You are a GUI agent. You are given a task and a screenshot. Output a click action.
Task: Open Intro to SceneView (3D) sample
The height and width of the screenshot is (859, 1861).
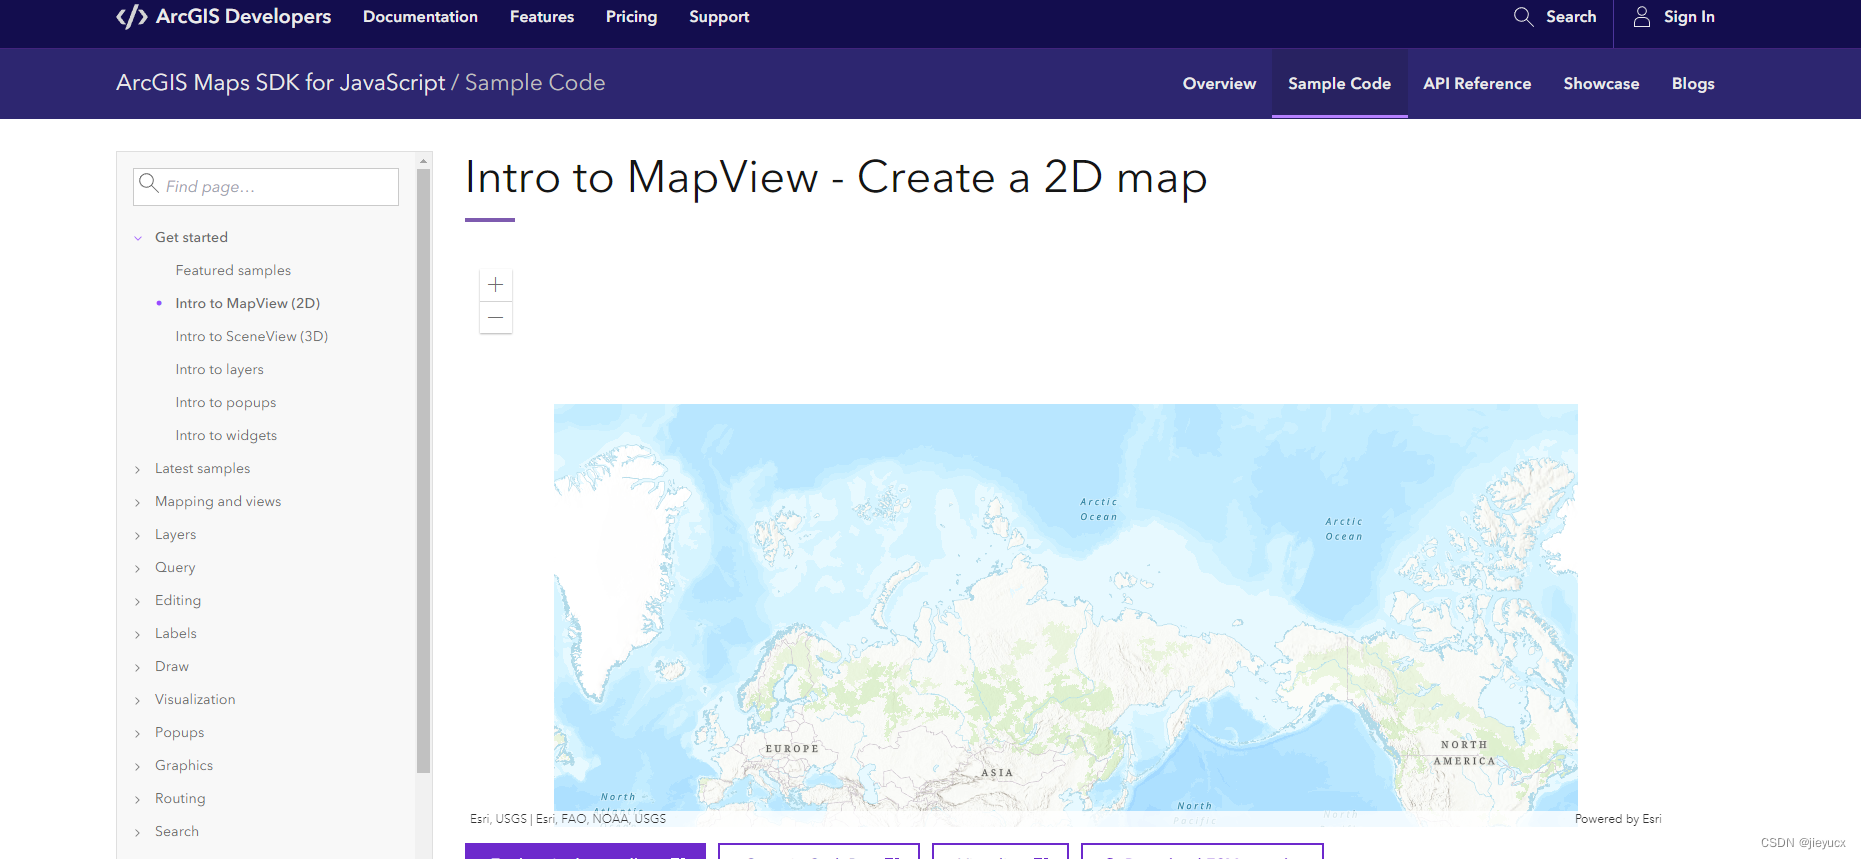(252, 336)
